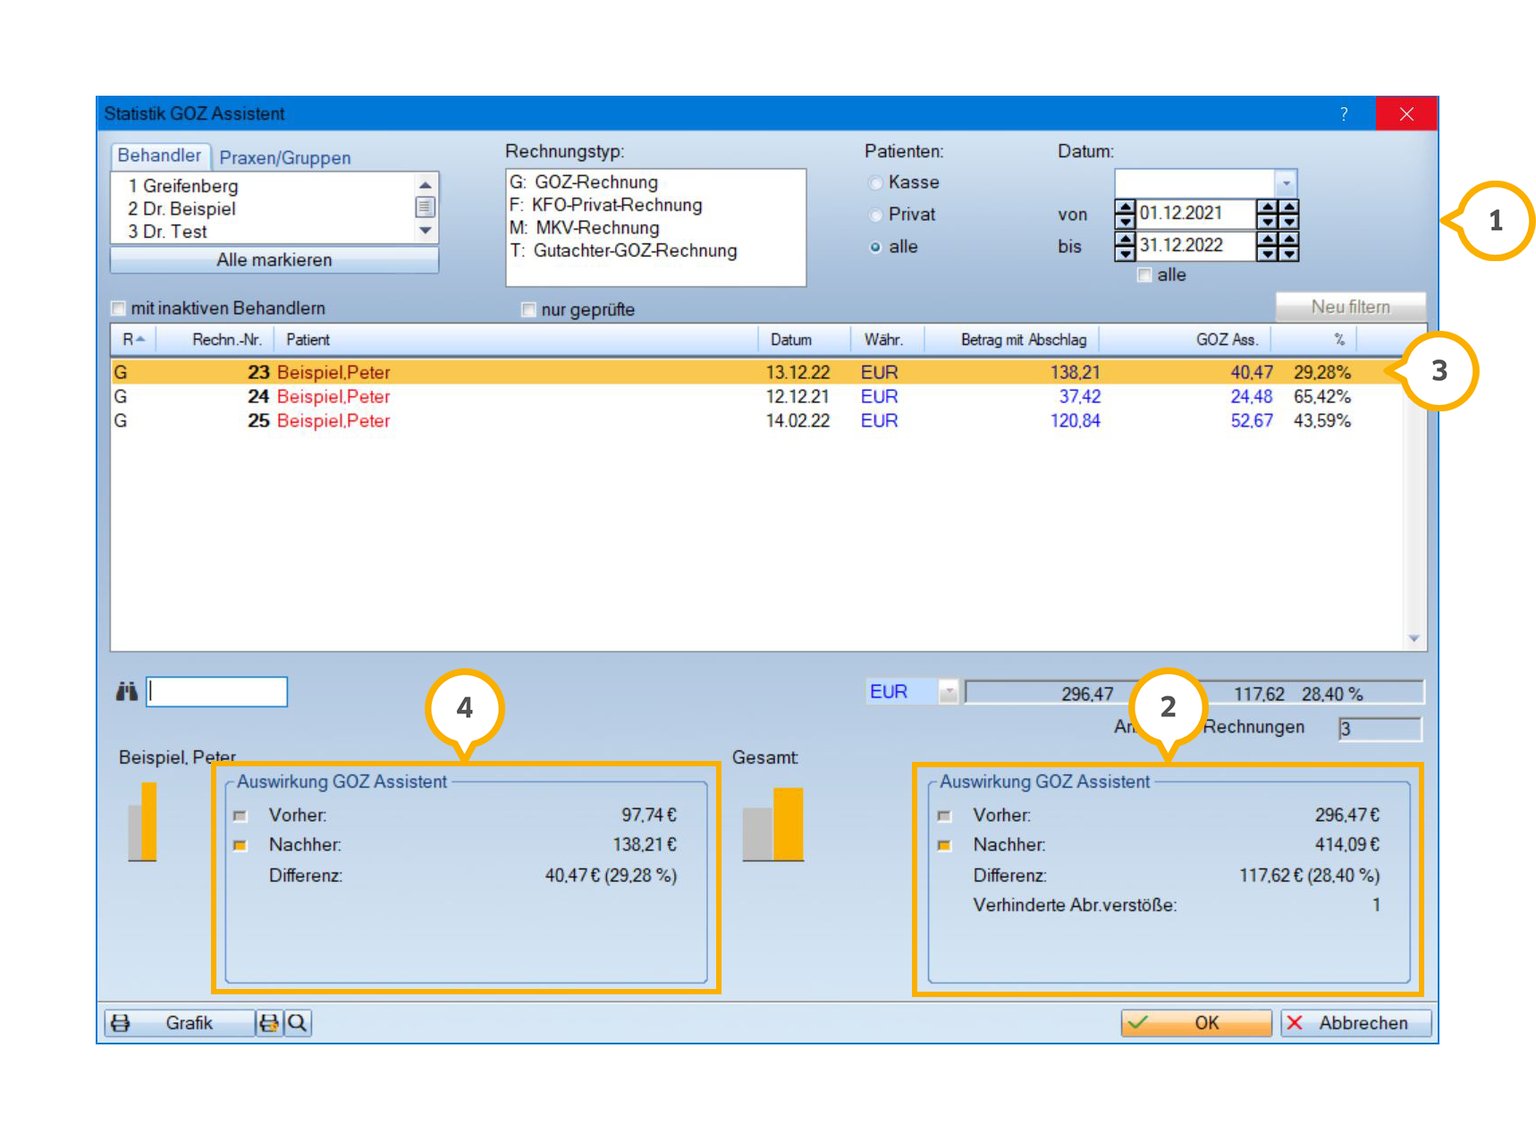Click the down arrow of the Behandler list scrollbar
1536x1141 pixels.
point(425,231)
